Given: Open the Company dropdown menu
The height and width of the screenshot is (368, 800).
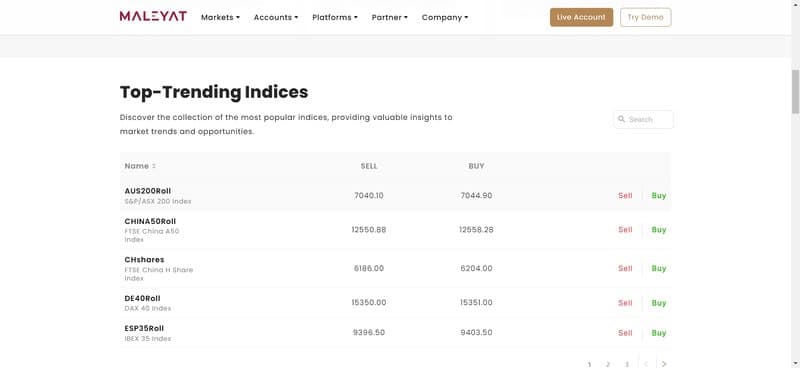Looking at the screenshot, I should (445, 17).
